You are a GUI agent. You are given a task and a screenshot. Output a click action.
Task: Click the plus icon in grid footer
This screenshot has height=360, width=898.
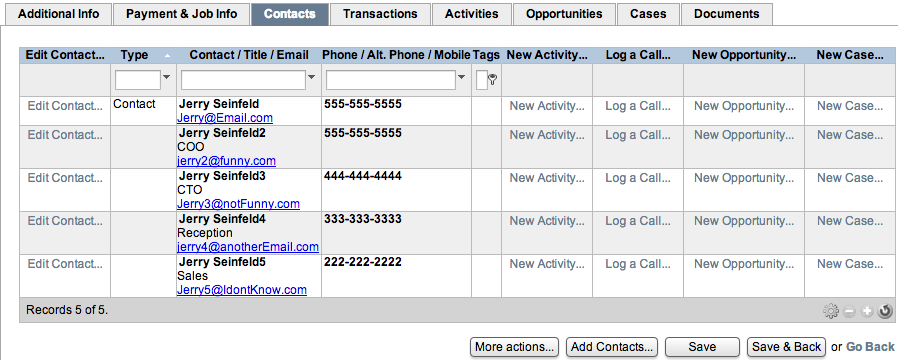click(x=867, y=311)
